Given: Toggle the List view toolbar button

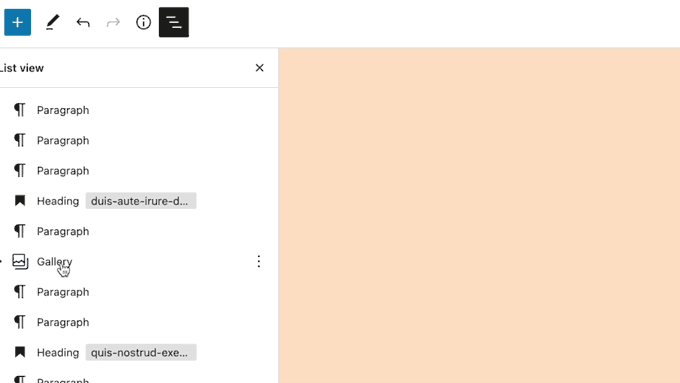Looking at the screenshot, I should [x=174, y=22].
